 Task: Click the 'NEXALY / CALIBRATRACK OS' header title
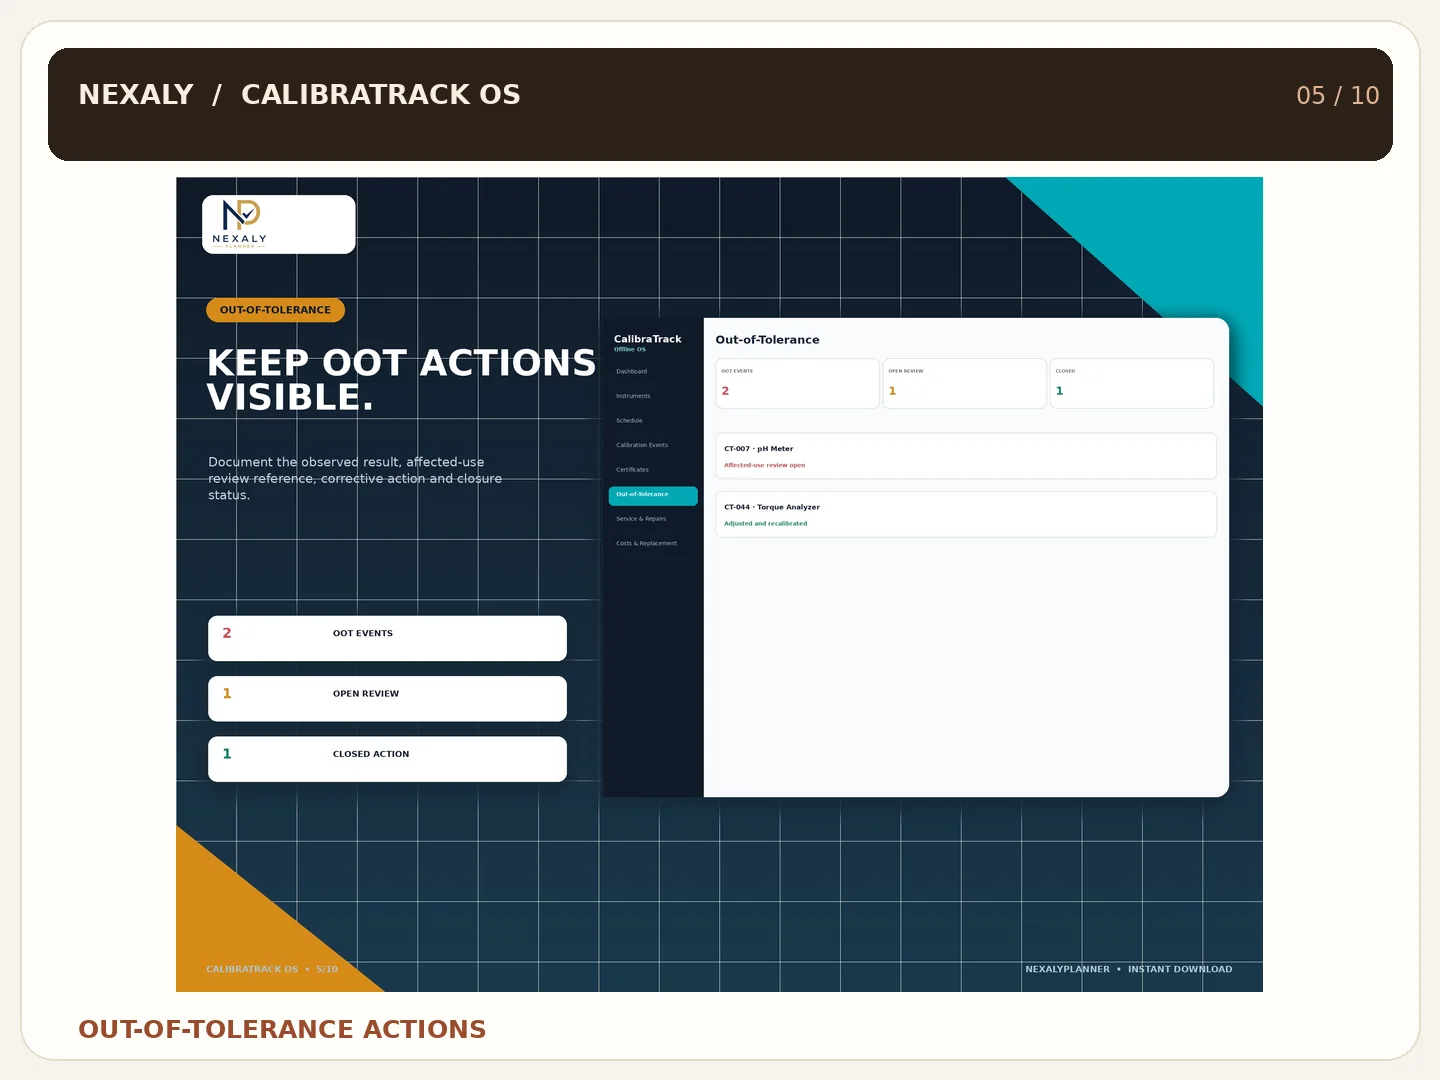[299, 95]
